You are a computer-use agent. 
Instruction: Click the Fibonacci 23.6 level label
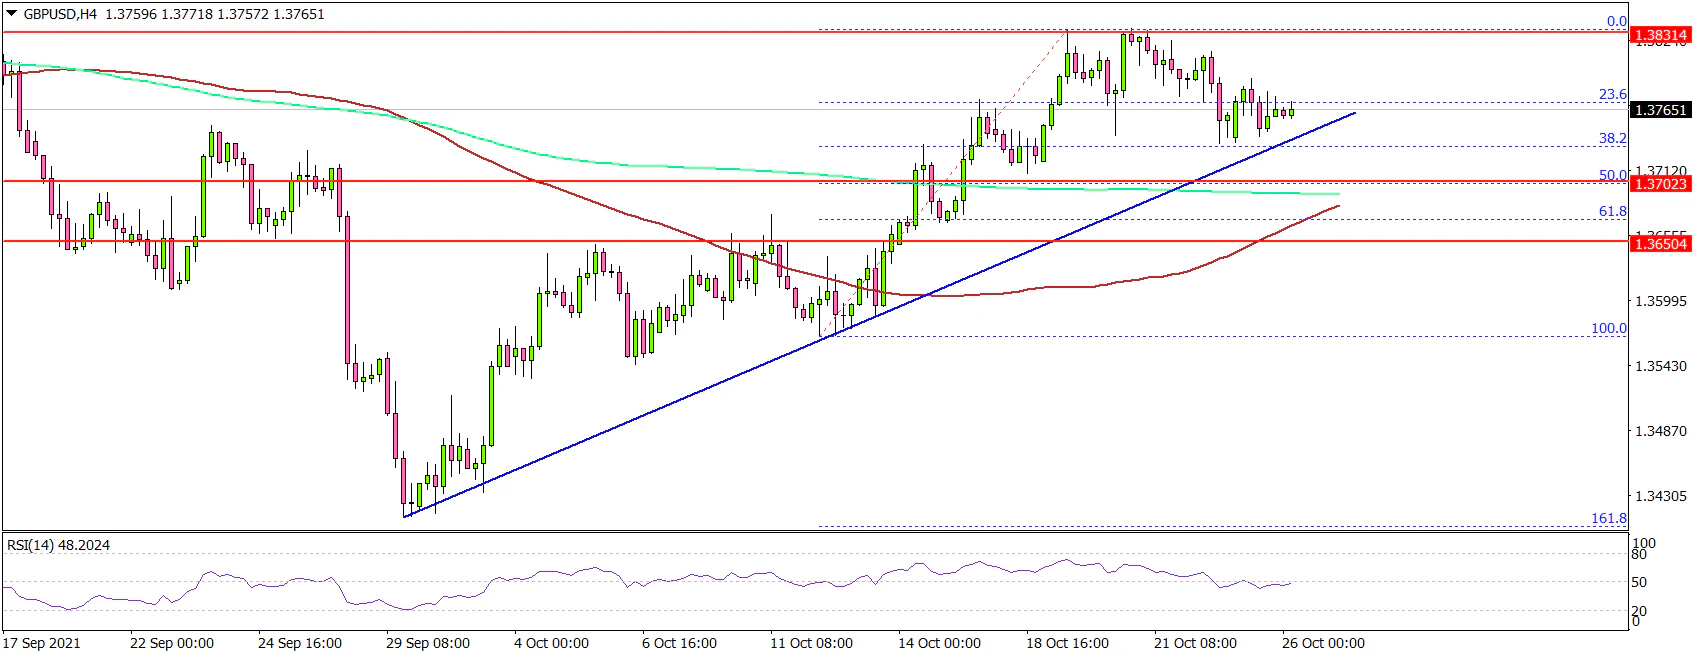pos(1612,94)
